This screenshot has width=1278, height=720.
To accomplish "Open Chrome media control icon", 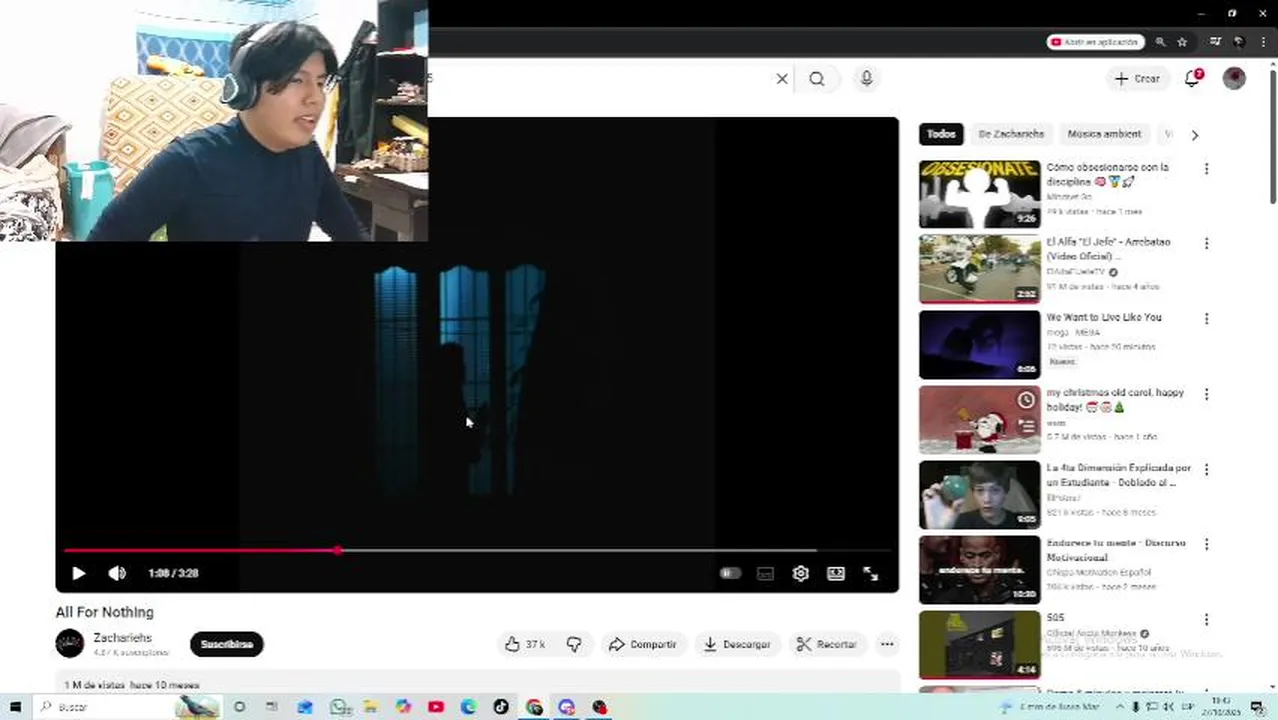I will tap(1215, 42).
